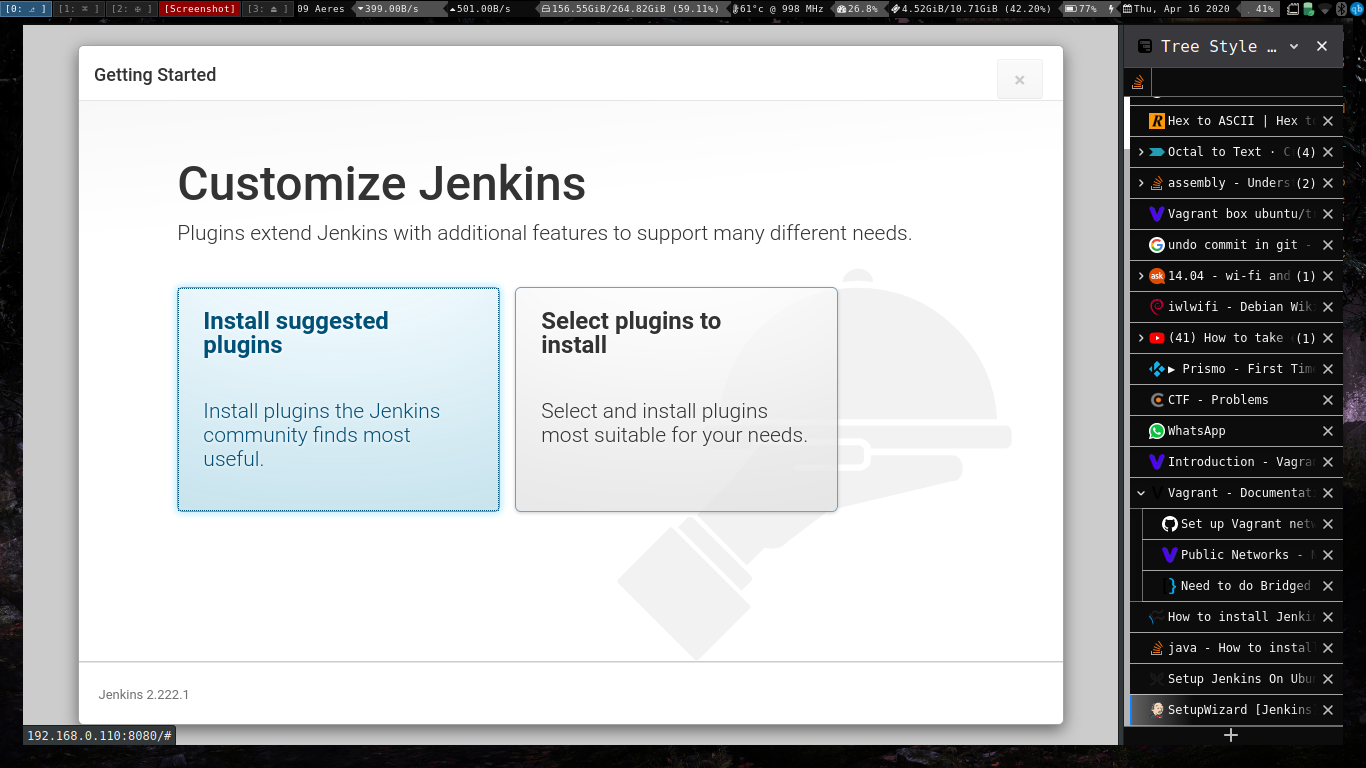Click the Screenshot workspace label
The height and width of the screenshot is (768, 1366).
[x=200, y=9]
